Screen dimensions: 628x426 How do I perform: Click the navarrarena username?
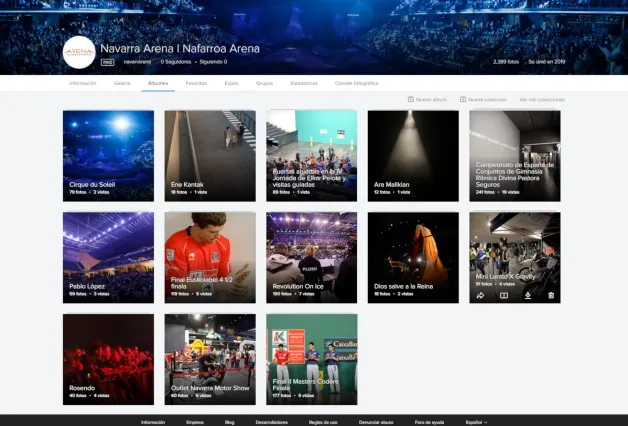(137, 62)
